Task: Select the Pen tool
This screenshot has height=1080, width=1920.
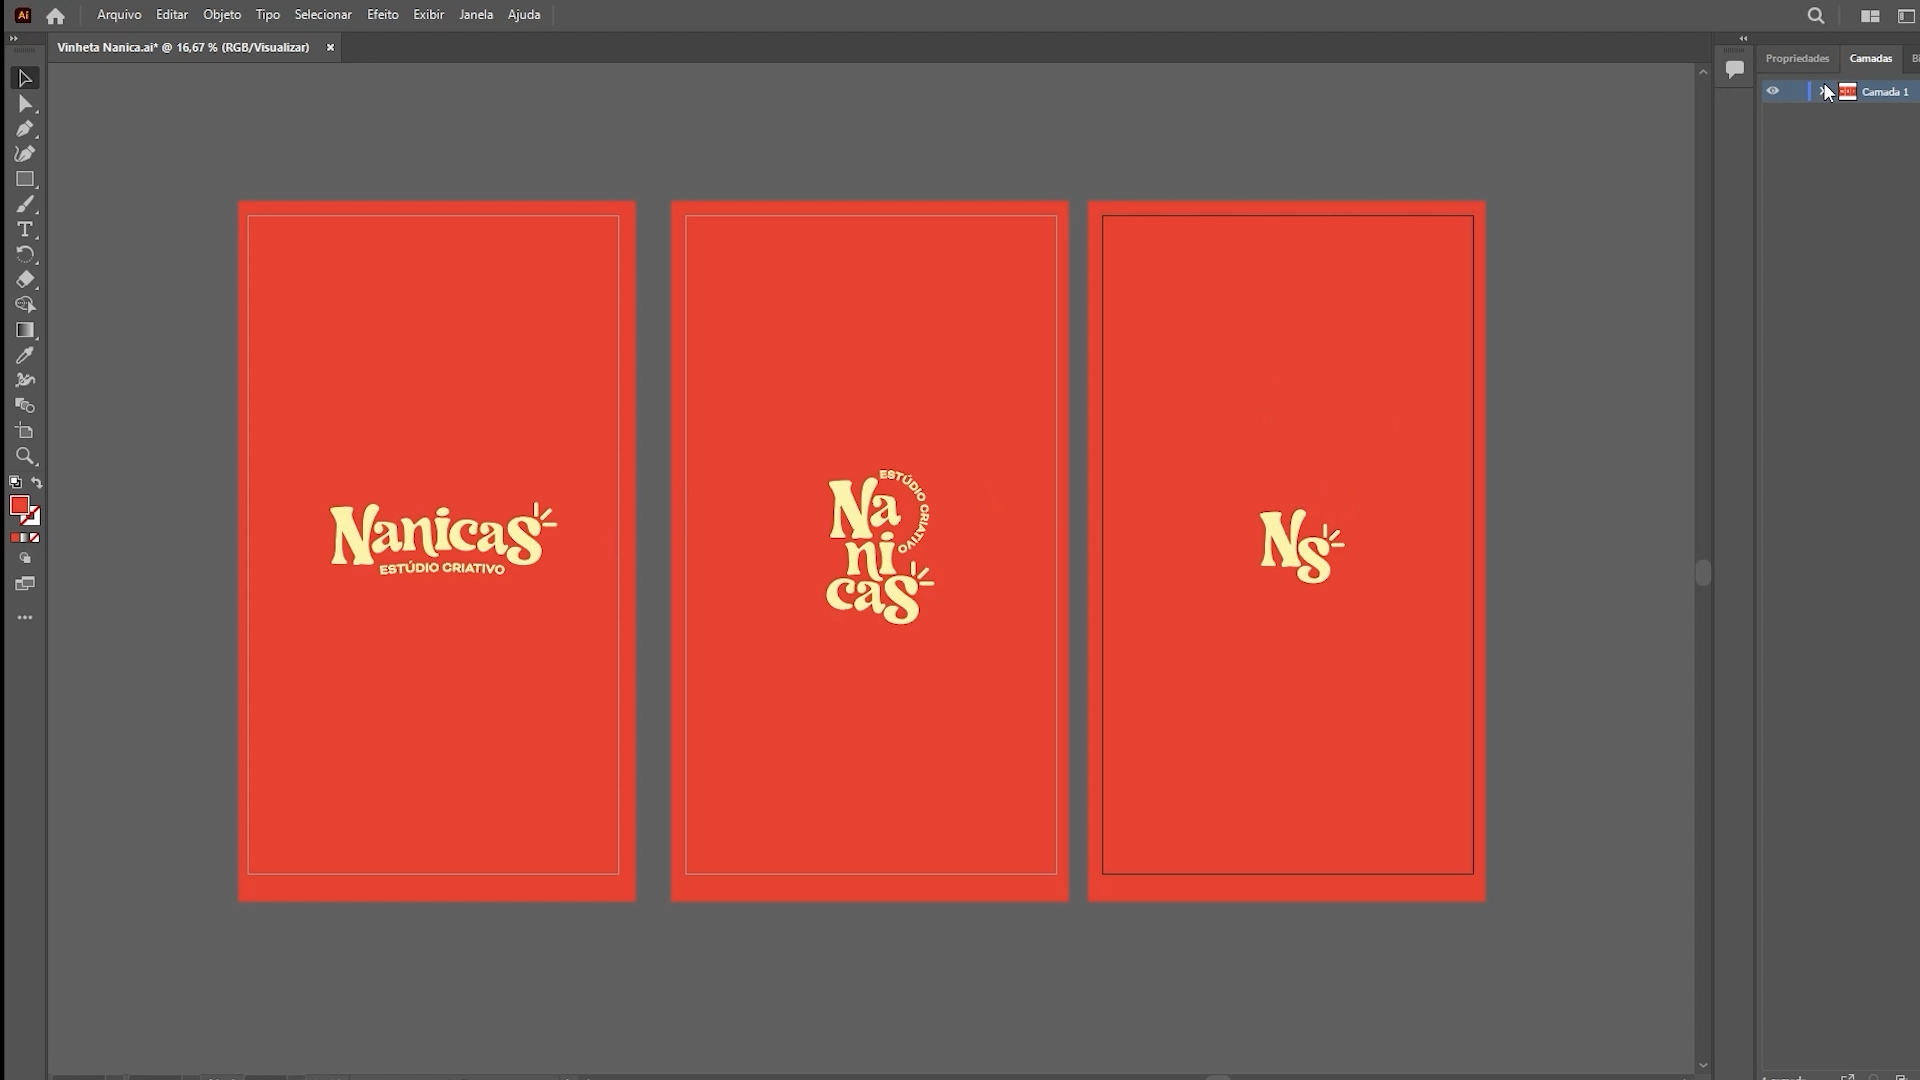Action: click(25, 129)
